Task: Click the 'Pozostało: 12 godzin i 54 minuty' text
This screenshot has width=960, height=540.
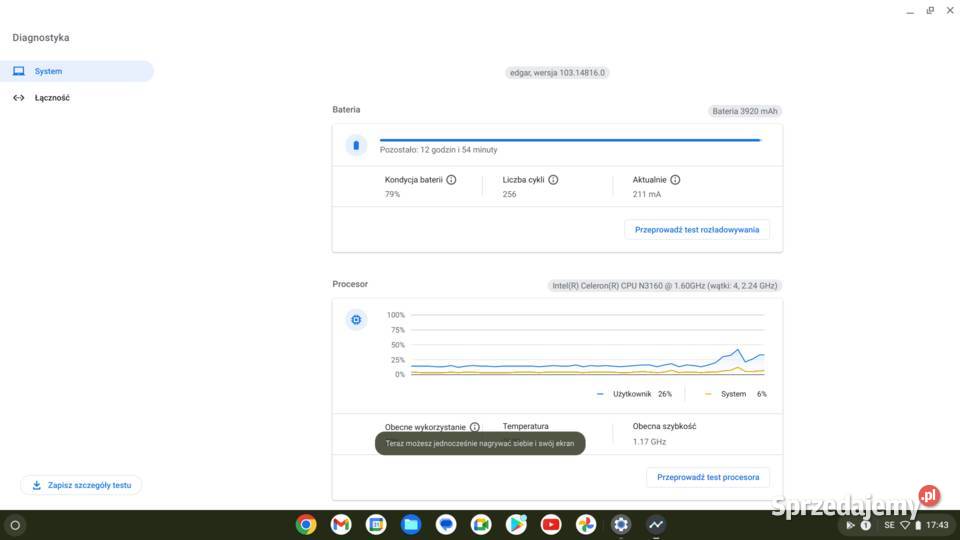Action: (x=438, y=149)
